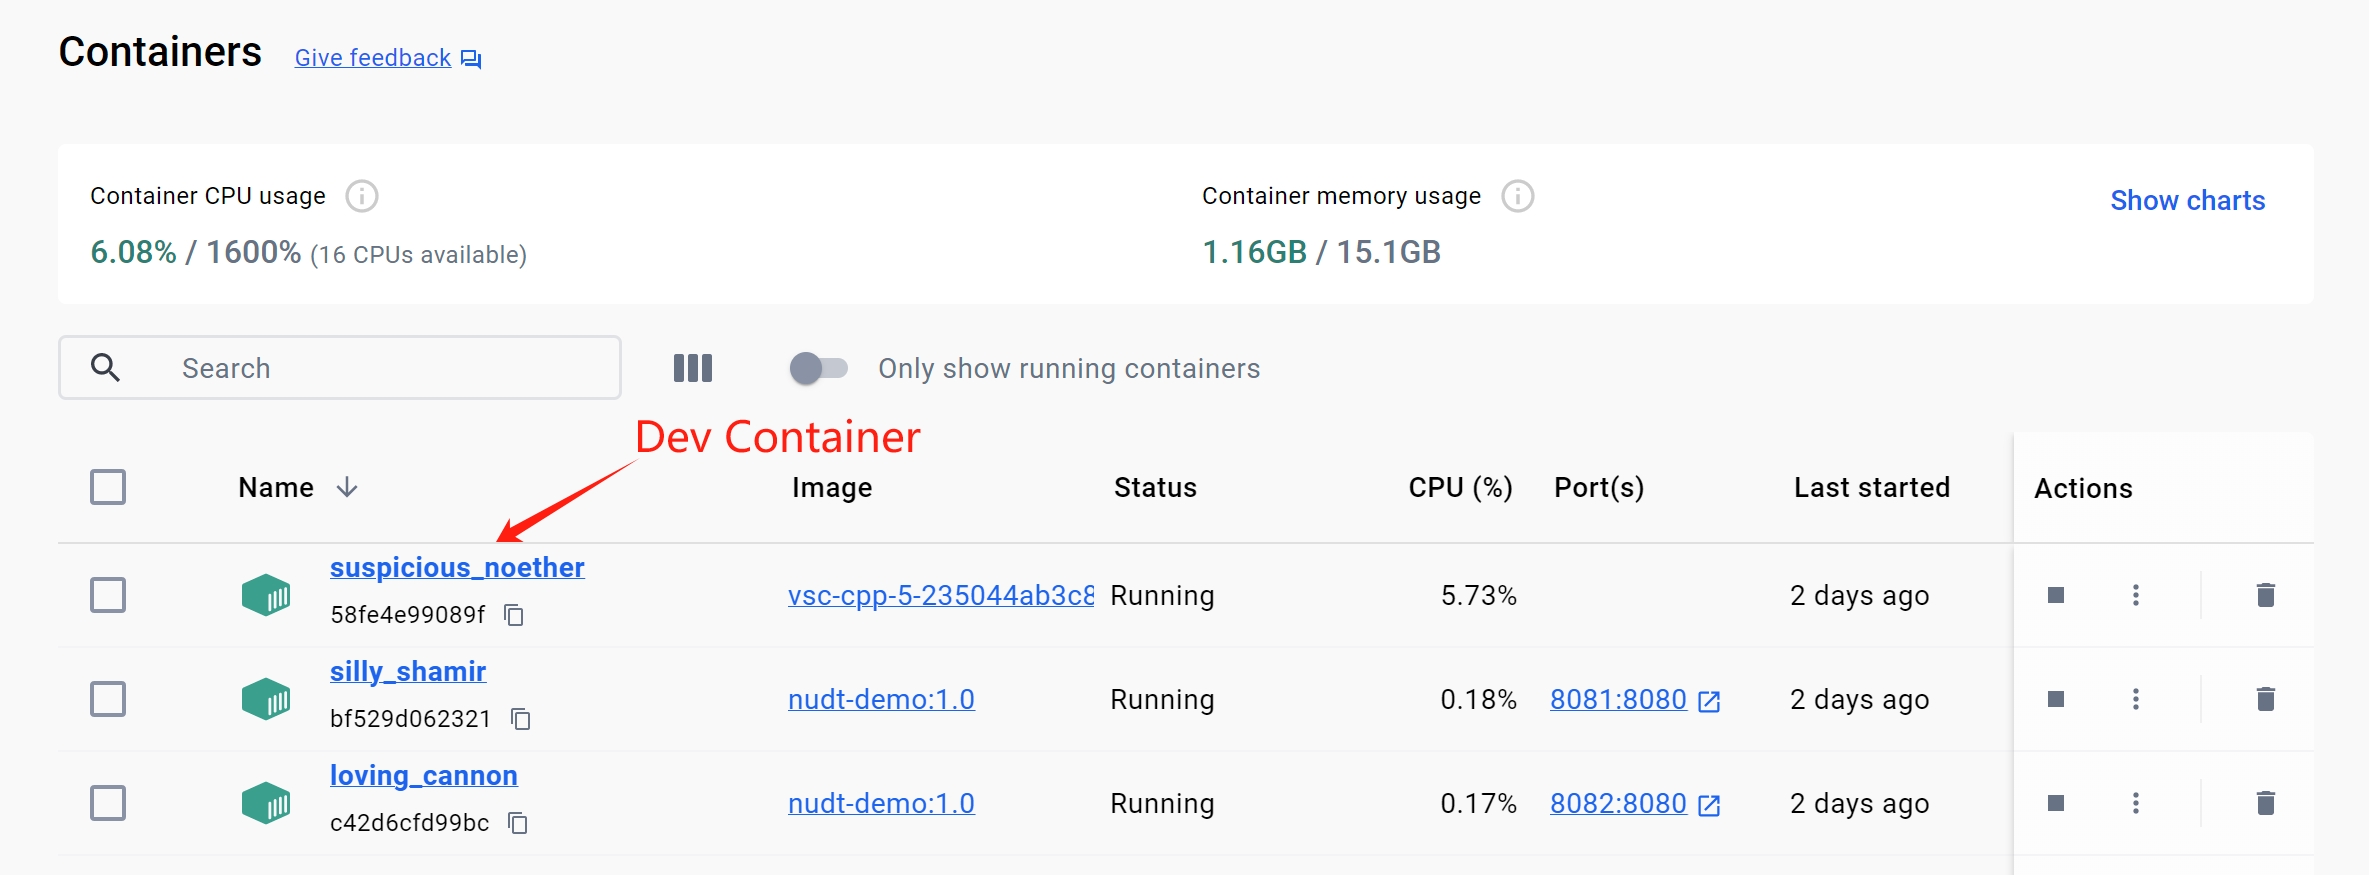
Task: Copy container ID c42d6cfd99bc
Action: (518, 823)
